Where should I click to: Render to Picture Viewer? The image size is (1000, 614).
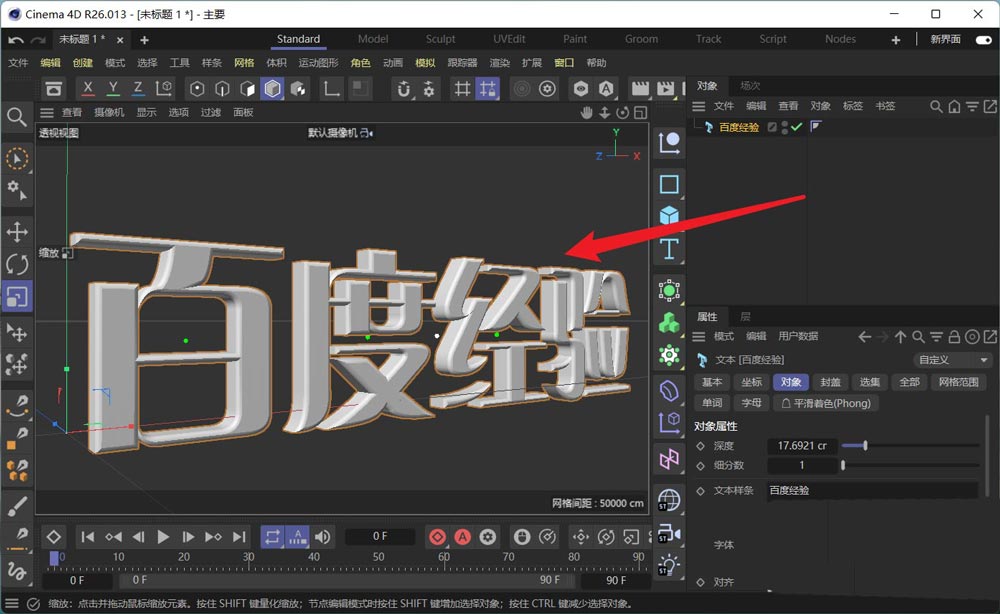(665, 89)
